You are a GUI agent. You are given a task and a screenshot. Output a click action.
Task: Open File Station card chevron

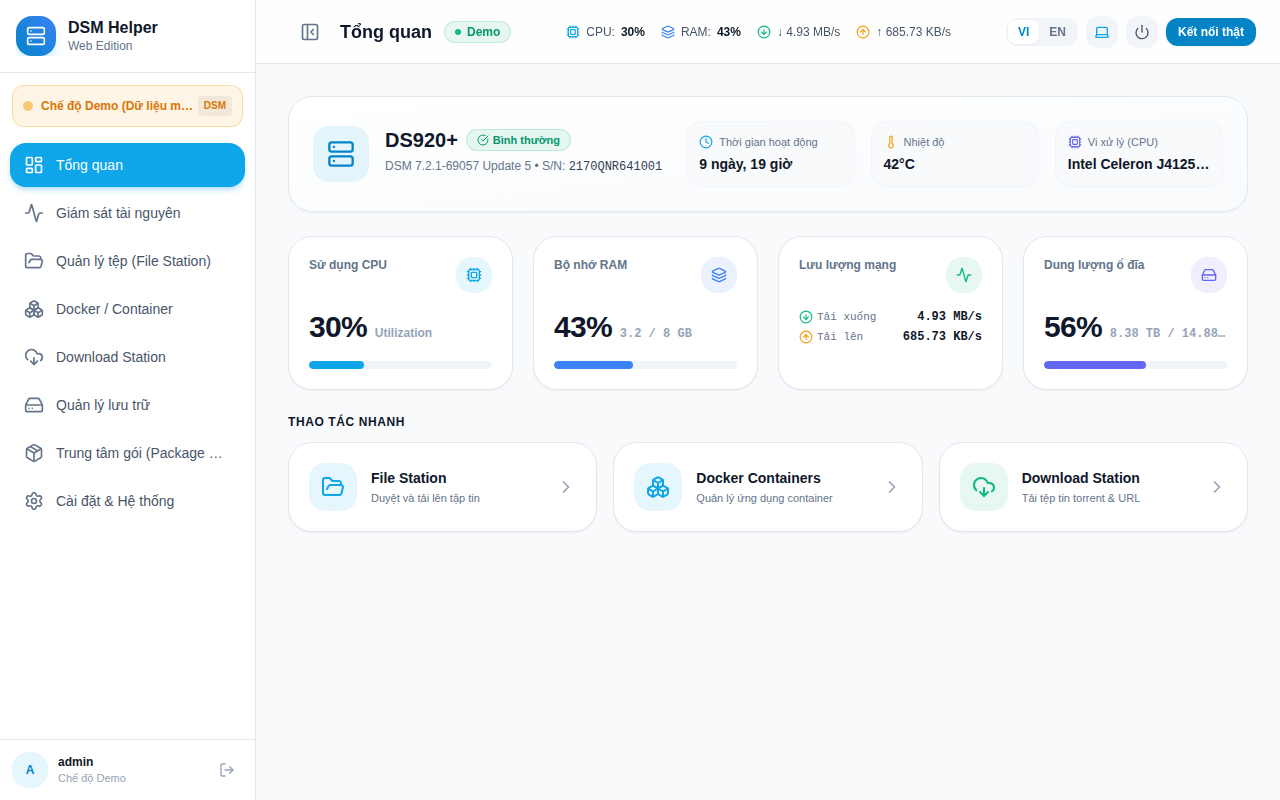click(x=565, y=487)
